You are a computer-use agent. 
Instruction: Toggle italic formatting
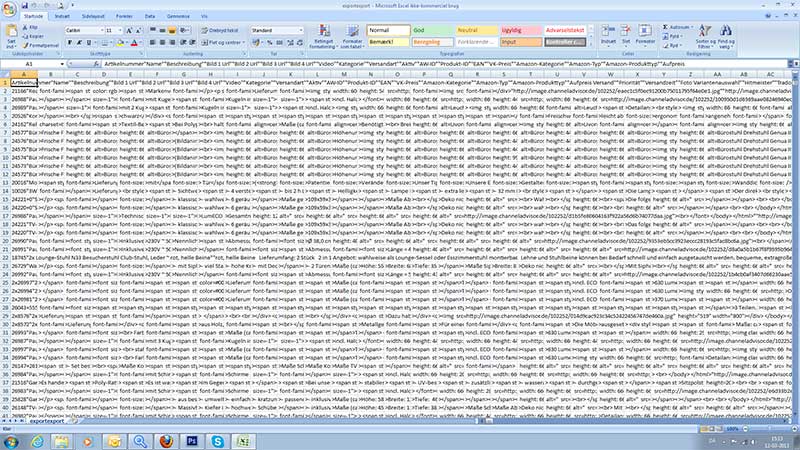pos(79,43)
